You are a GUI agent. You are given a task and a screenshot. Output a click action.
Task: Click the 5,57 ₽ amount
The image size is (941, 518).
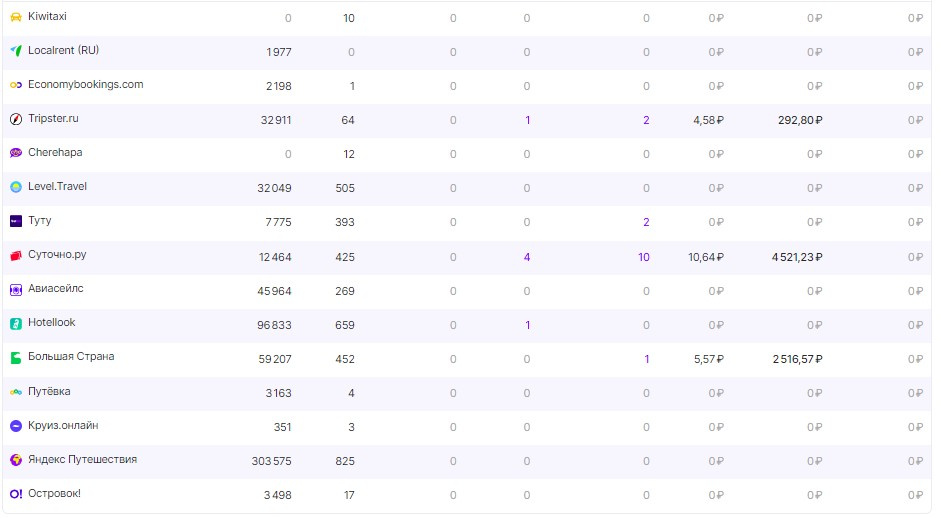[709, 359]
